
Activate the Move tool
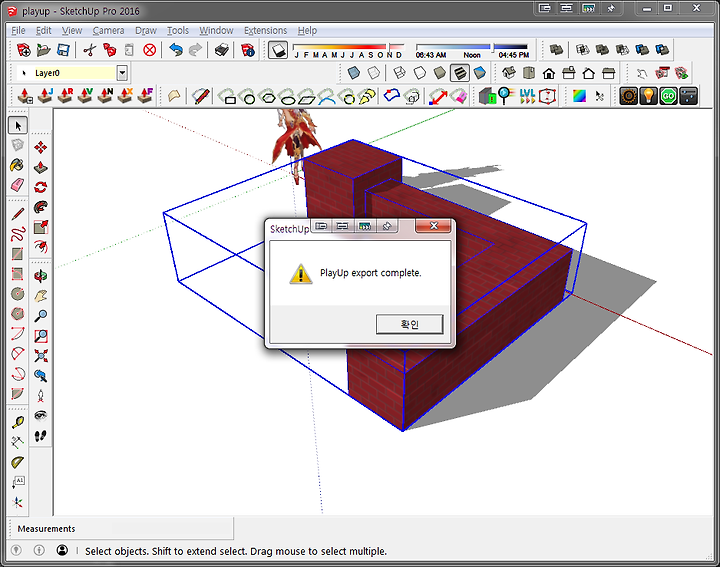click(x=41, y=147)
